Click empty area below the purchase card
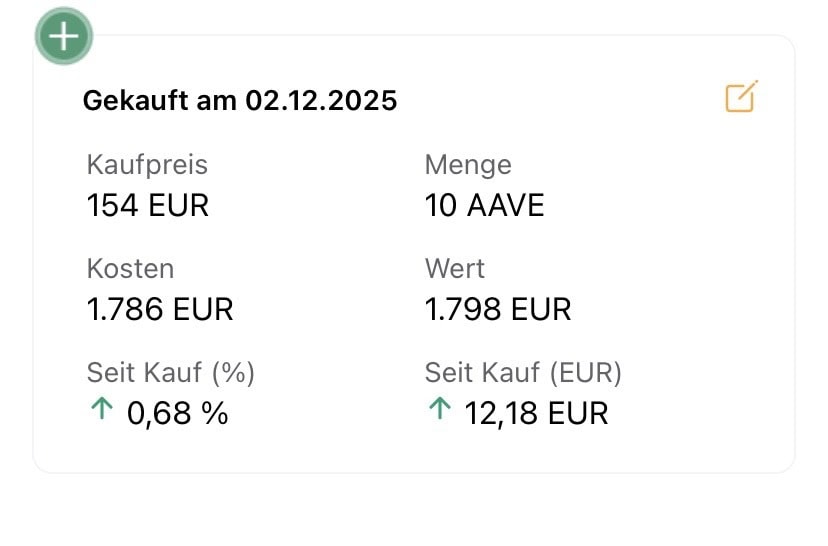The height and width of the screenshot is (546, 828). [x=414, y=512]
